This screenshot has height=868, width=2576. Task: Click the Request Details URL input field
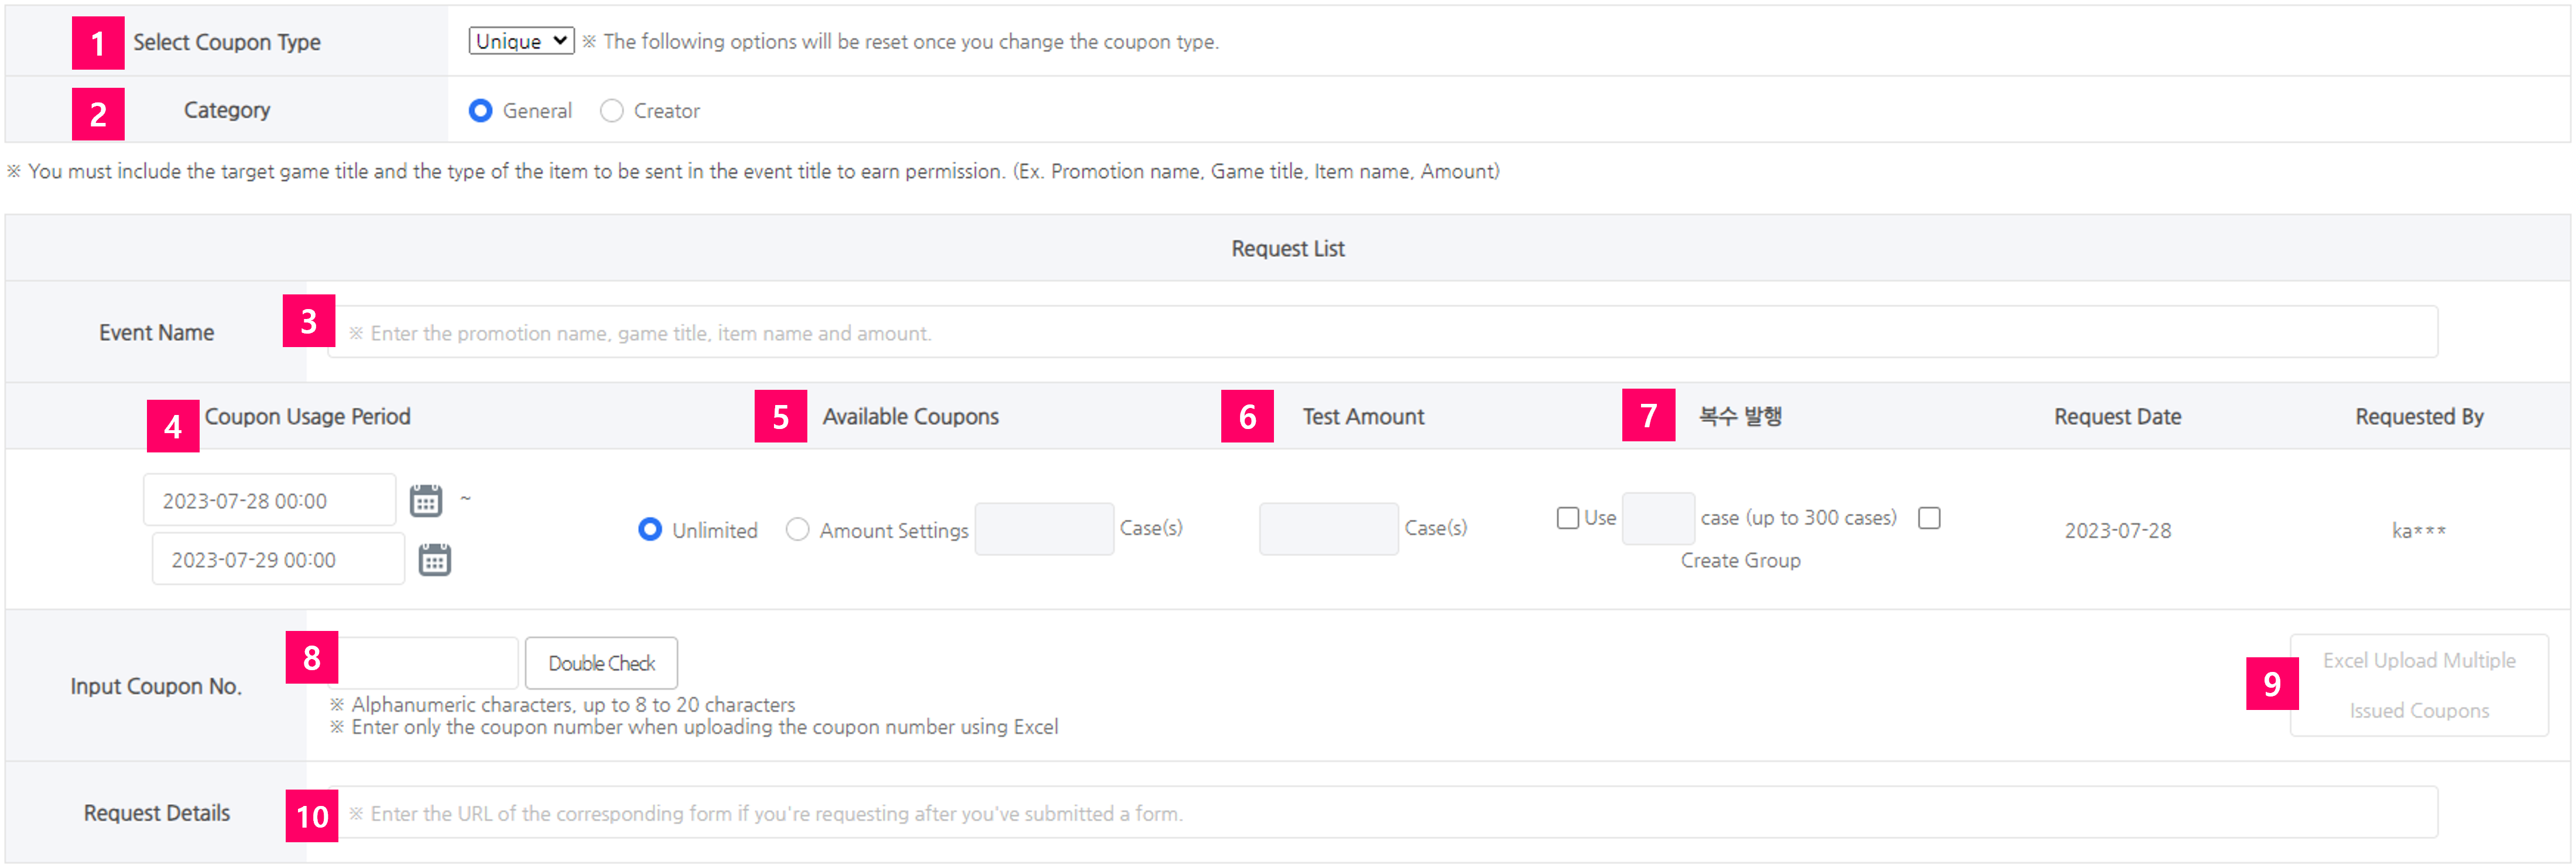(1383, 813)
